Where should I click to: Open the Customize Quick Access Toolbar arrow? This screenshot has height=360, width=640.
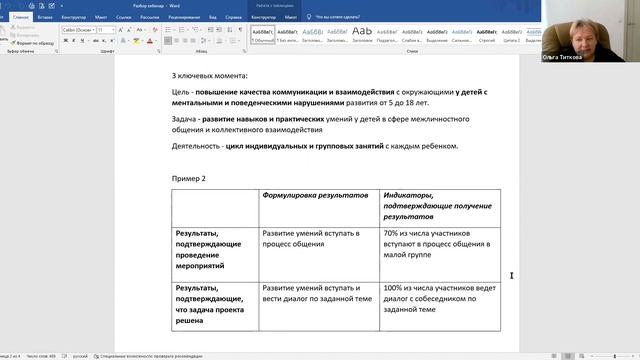coord(62,6)
